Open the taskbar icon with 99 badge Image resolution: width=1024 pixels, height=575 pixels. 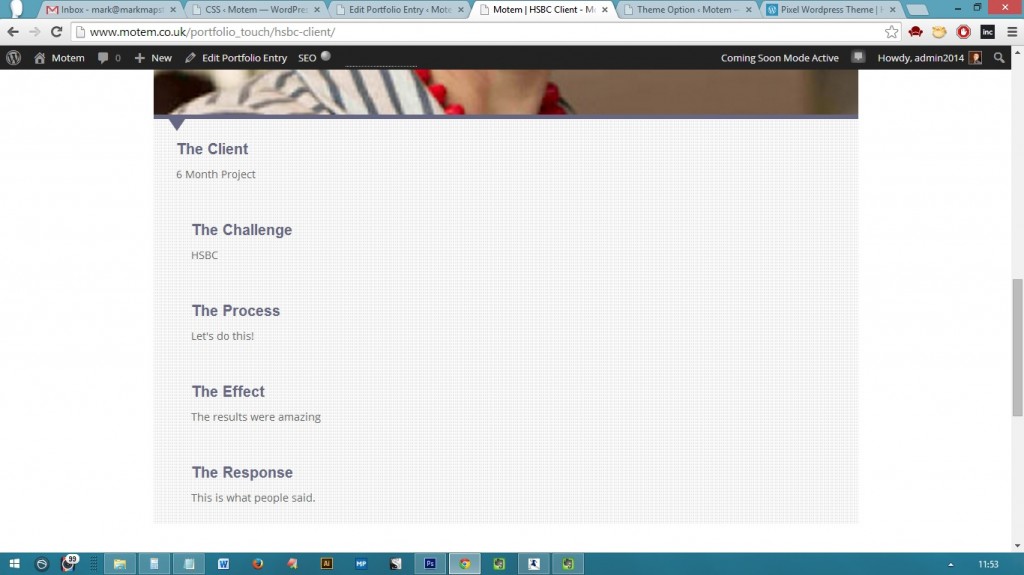coord(69,563)
